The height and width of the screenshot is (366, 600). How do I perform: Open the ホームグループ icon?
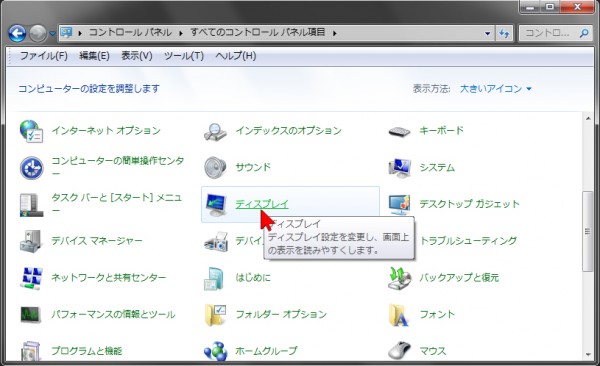coord(215,351)
